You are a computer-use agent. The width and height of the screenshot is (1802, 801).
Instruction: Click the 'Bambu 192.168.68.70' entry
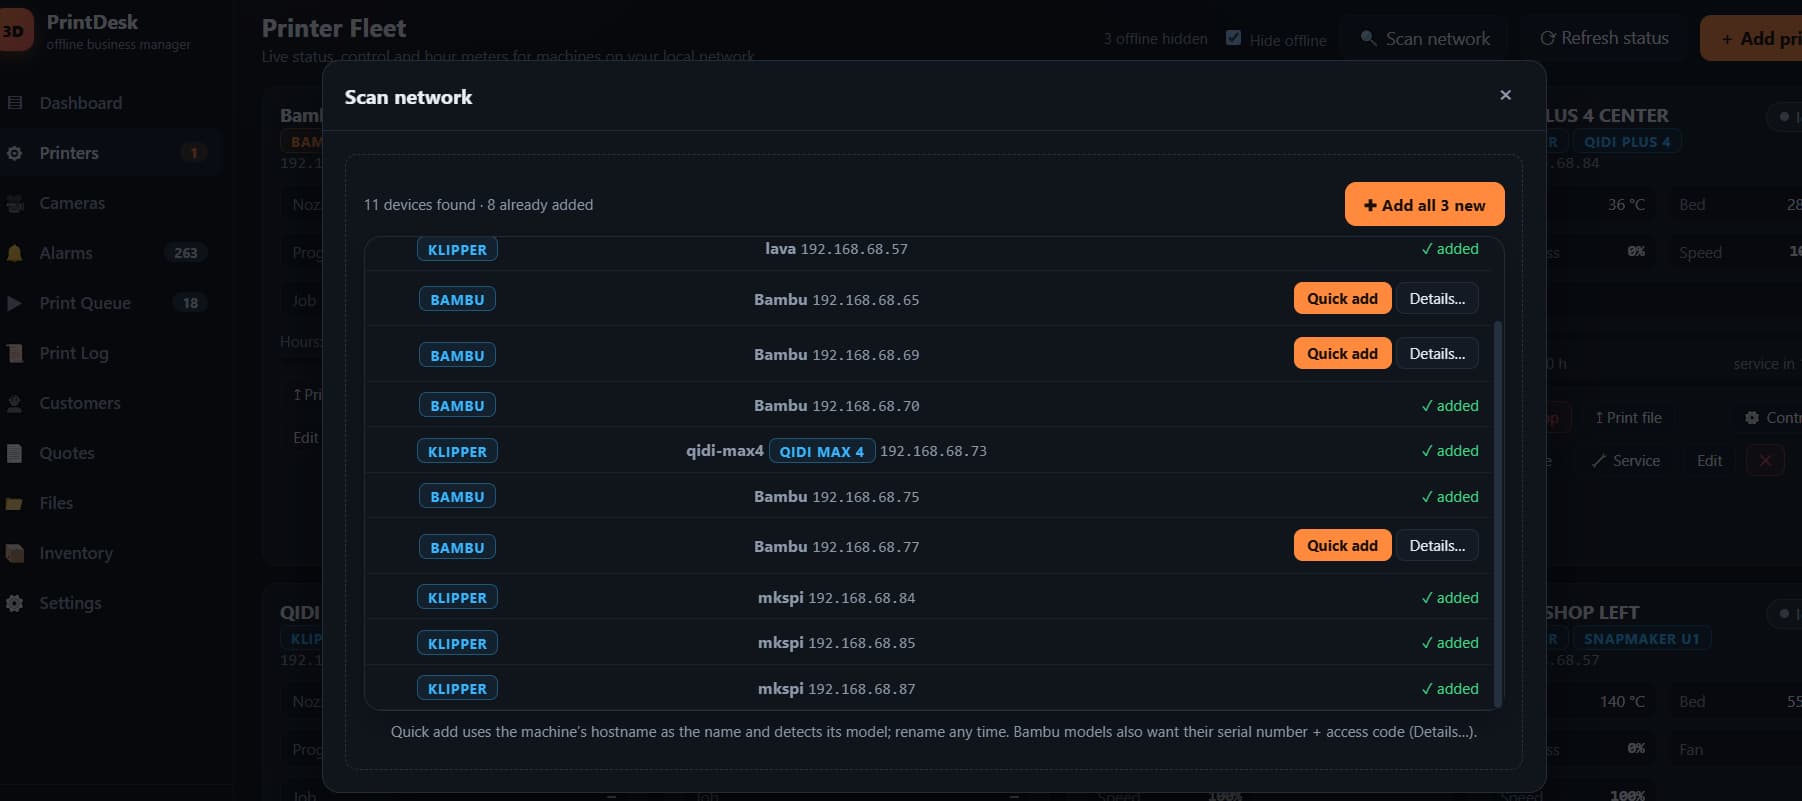point(836,405)
